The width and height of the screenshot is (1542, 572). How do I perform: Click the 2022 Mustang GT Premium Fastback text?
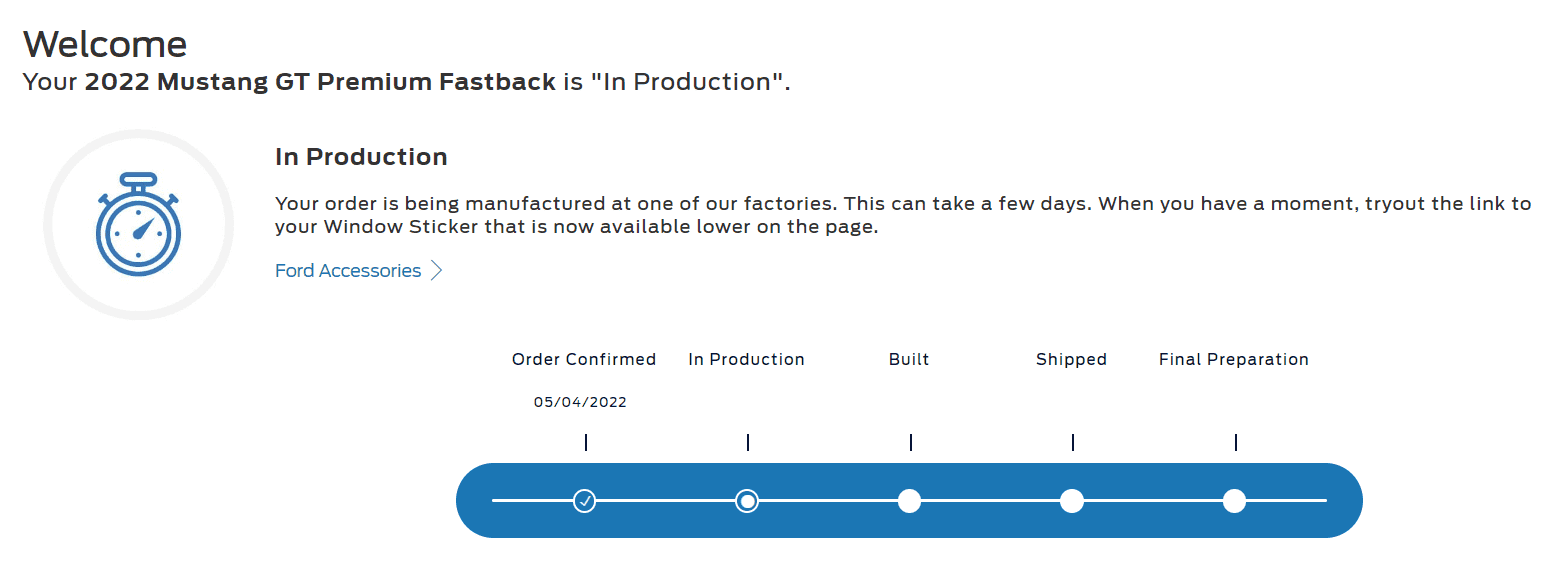coord(320,82)
